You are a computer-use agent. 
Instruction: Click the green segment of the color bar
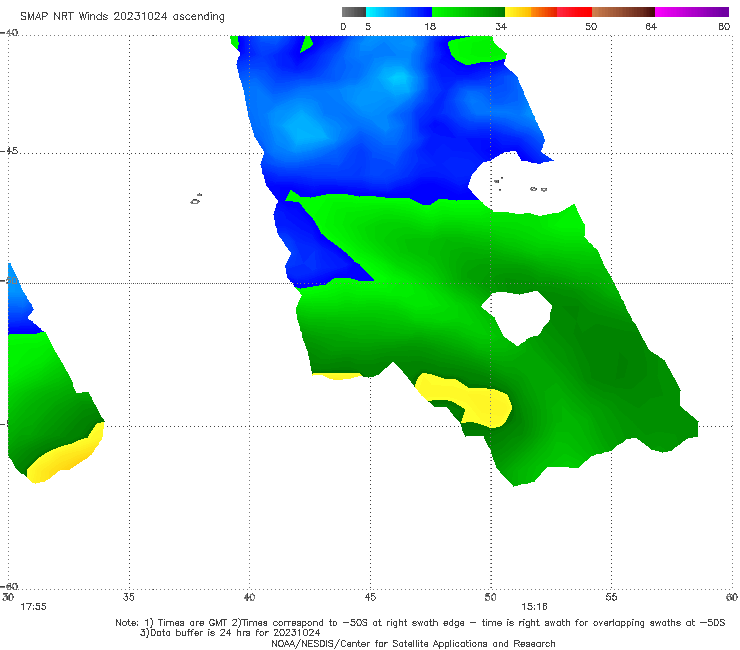tap(468, 12)
